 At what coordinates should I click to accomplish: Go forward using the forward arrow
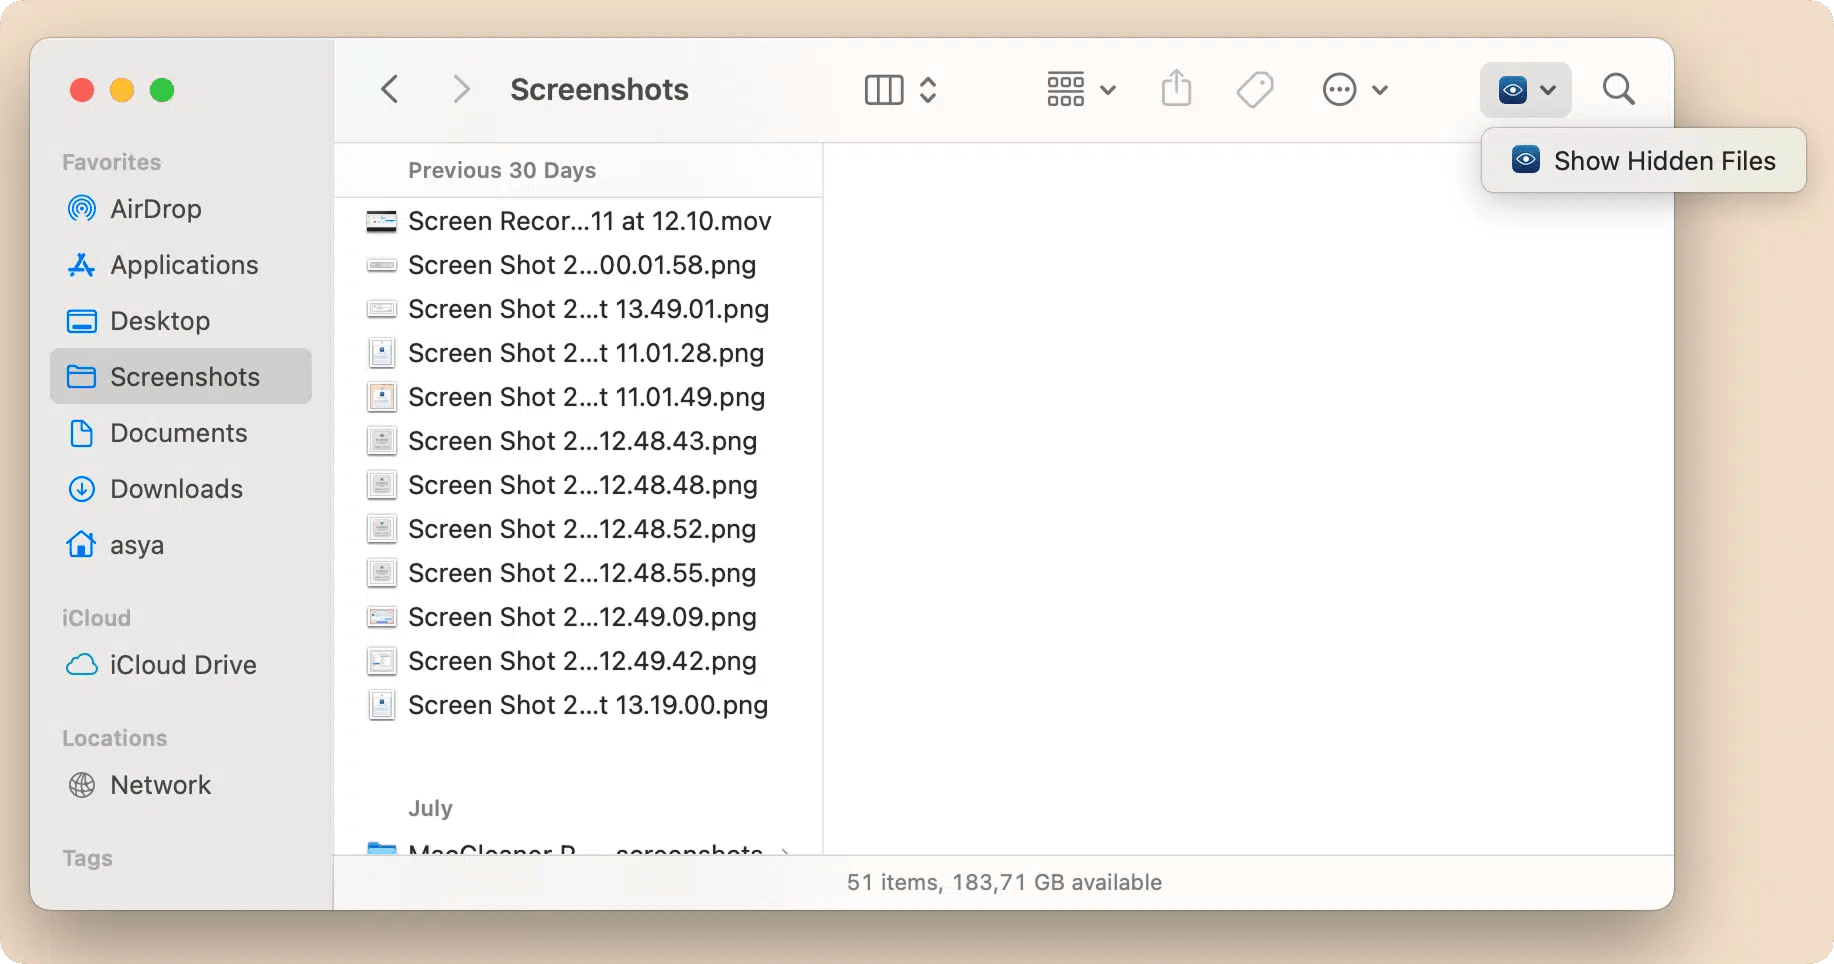[462, 89]
